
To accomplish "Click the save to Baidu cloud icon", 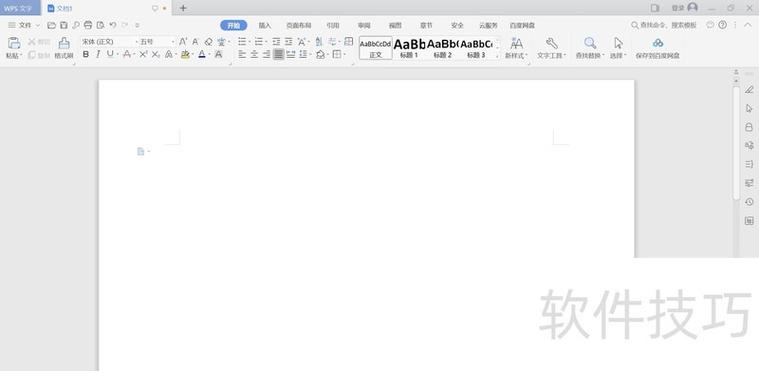I will [658, 43].
